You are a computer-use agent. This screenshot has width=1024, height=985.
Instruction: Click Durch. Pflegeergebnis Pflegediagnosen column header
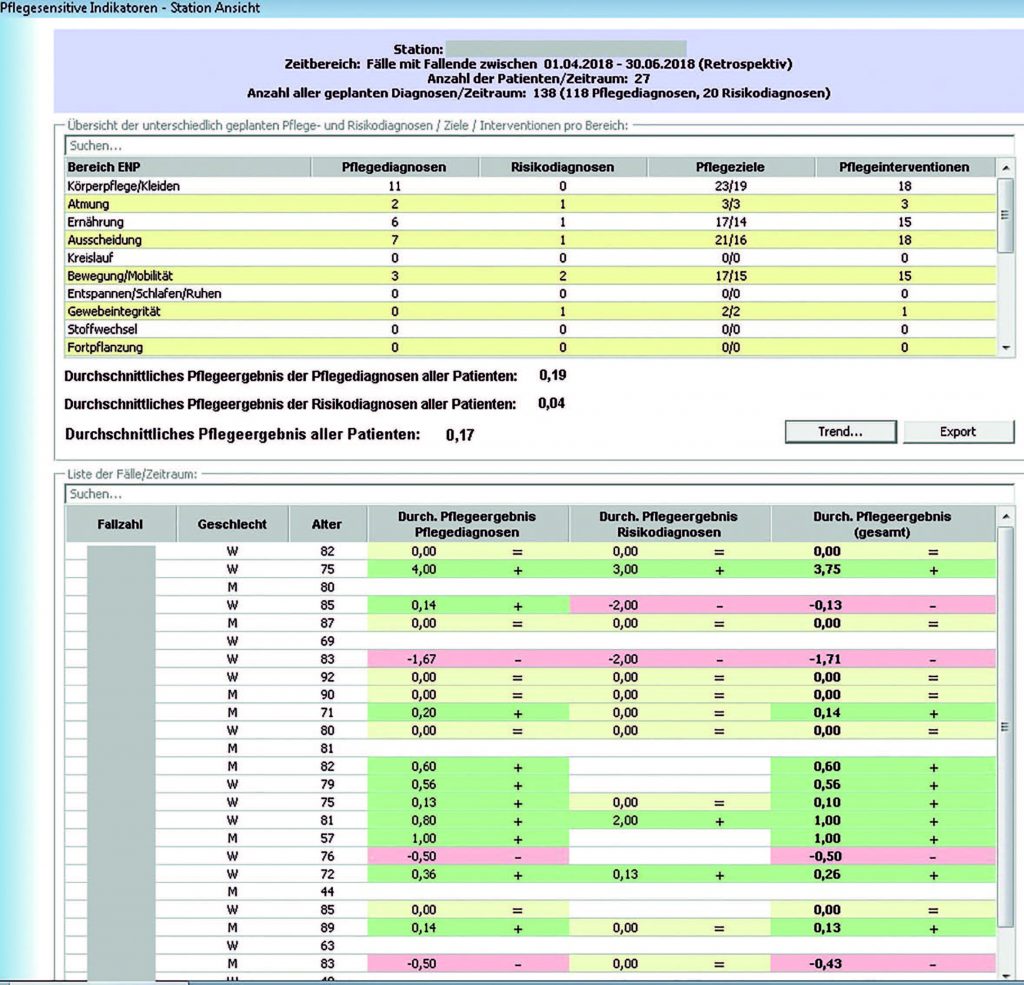[x=467, y=524]
